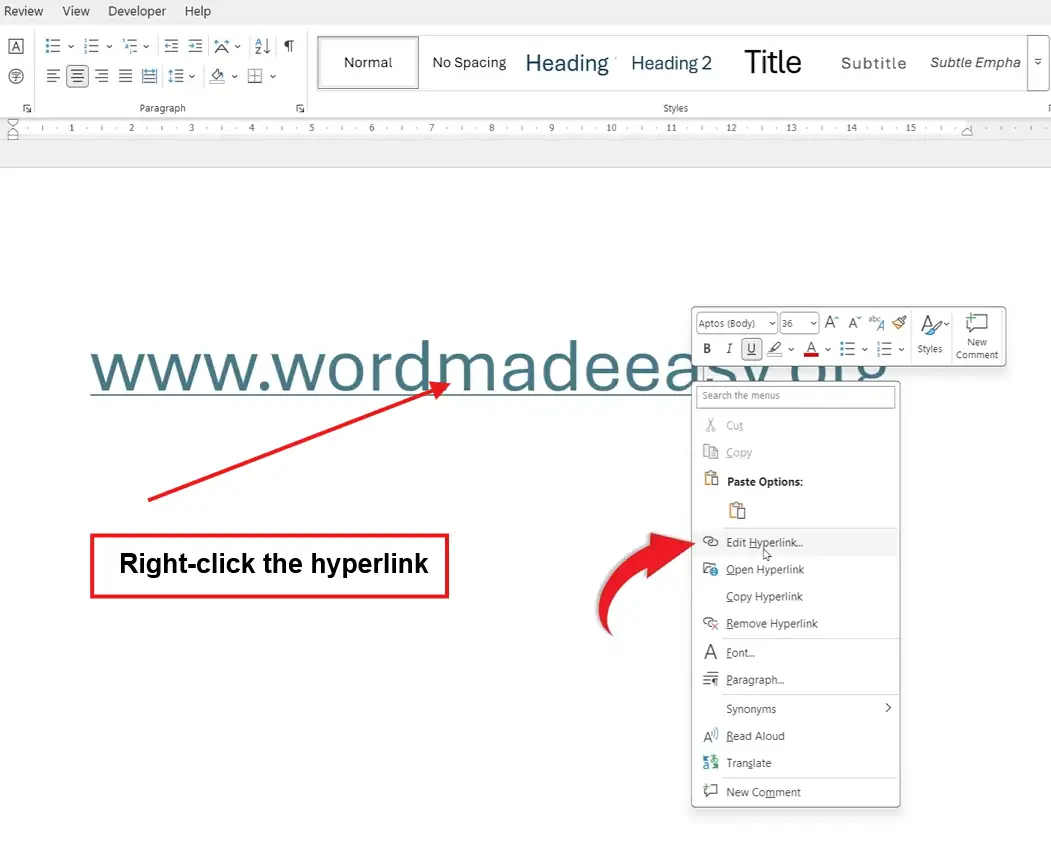Choose Translate from context menu
This screenshot has height=863, width=1051.
point(795,763)
